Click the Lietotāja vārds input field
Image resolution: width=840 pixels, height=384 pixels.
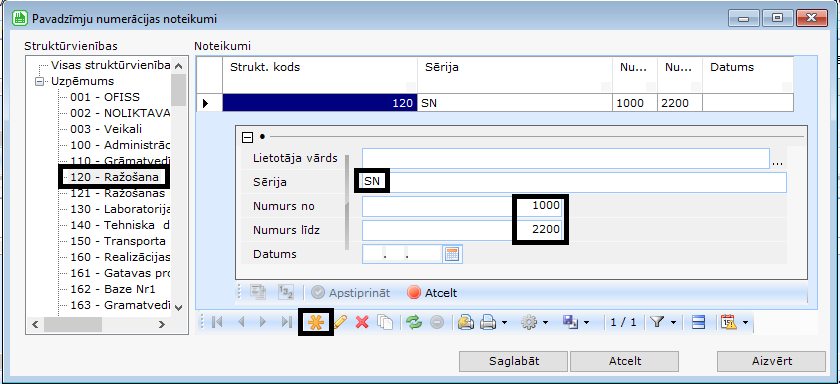pyautogui.click(x=566, y=159)
